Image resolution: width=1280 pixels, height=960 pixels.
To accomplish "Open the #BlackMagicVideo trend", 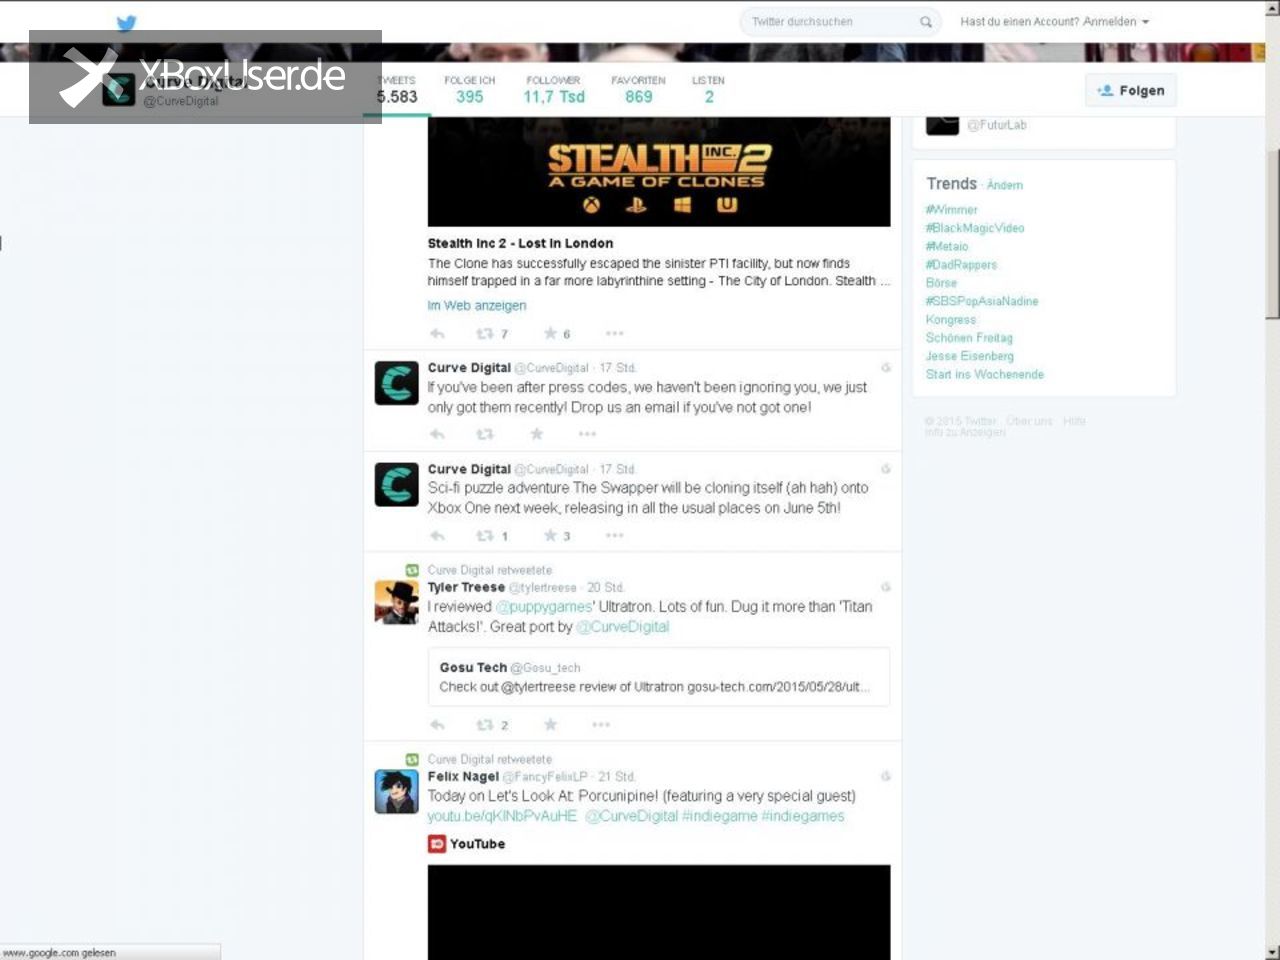I will 975,228.
